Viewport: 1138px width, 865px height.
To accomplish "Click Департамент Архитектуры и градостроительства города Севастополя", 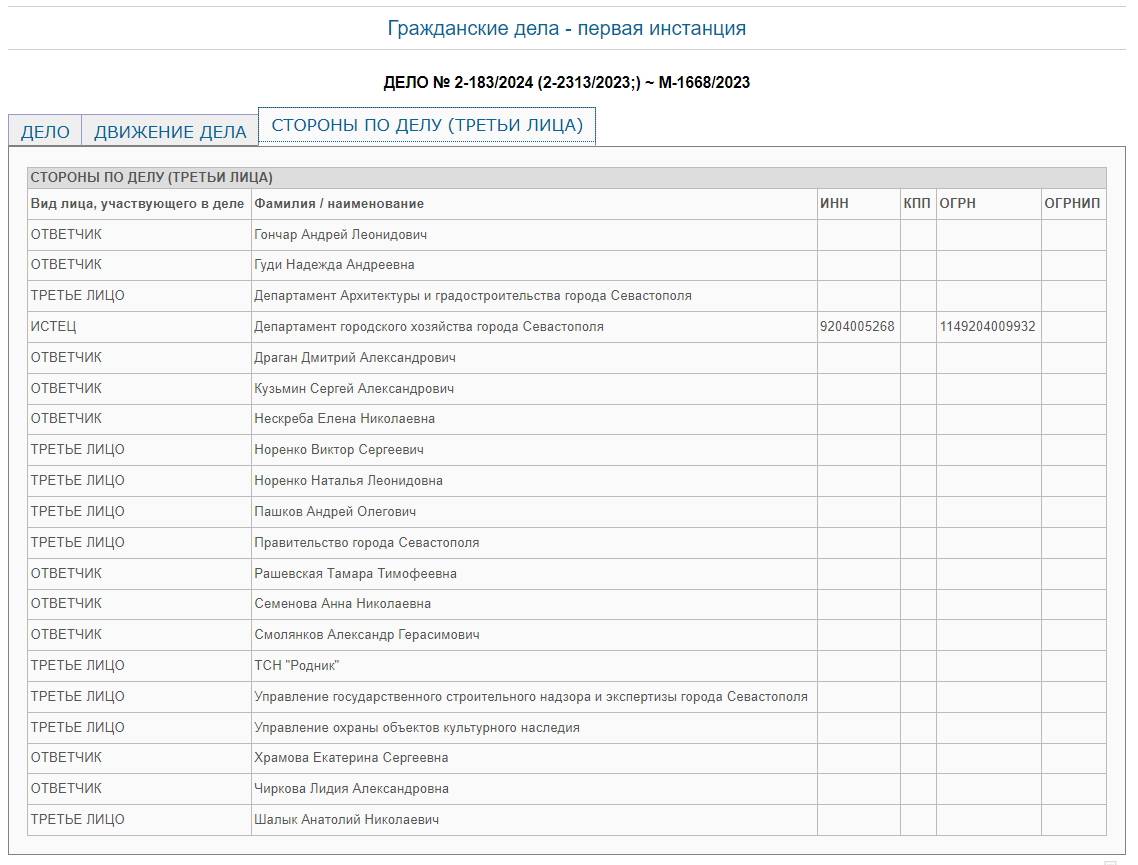I will click(x=472, y=296).
